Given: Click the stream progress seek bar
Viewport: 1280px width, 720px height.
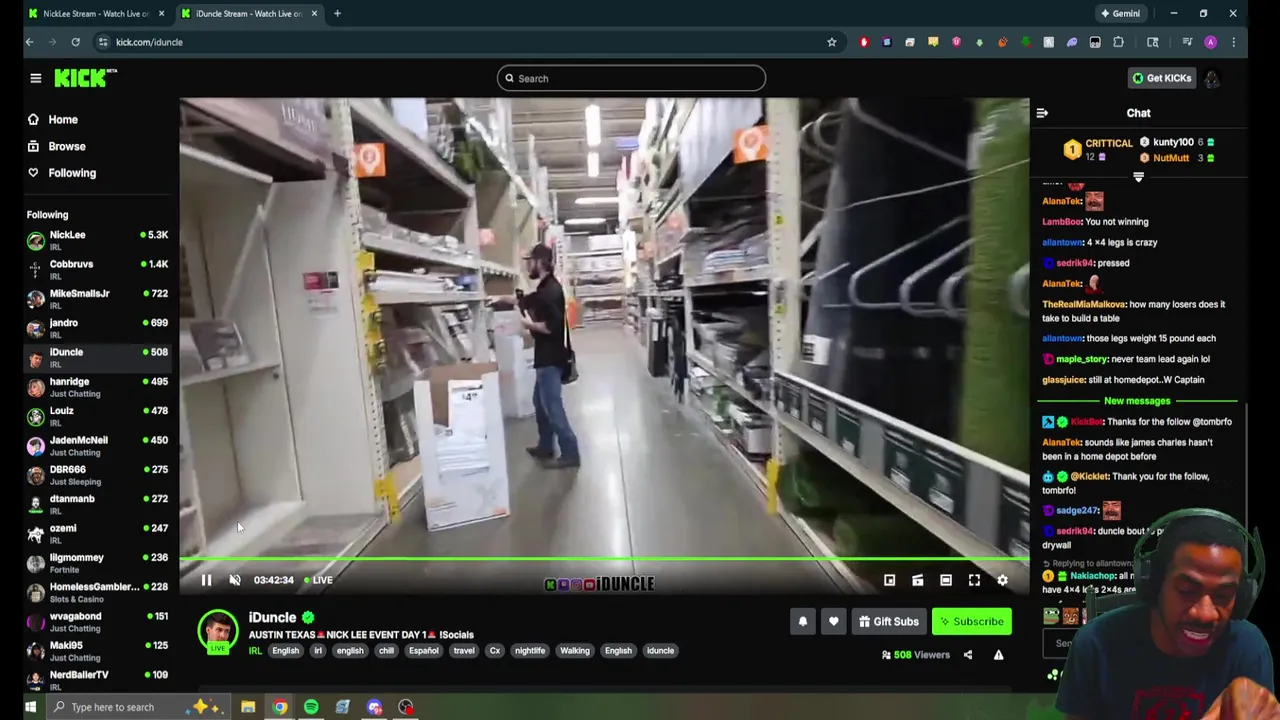Looking at the screenshot, I should click(604, 561).
